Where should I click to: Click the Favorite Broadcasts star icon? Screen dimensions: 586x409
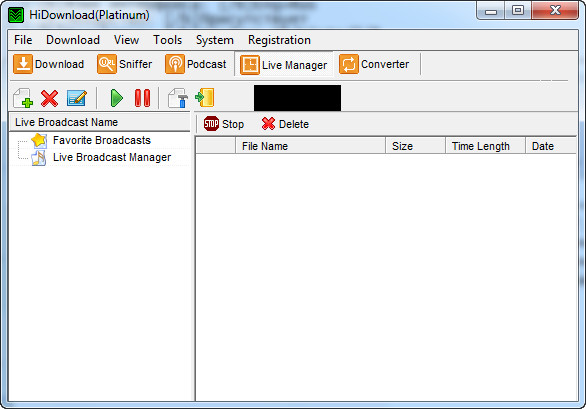point(39,141)
